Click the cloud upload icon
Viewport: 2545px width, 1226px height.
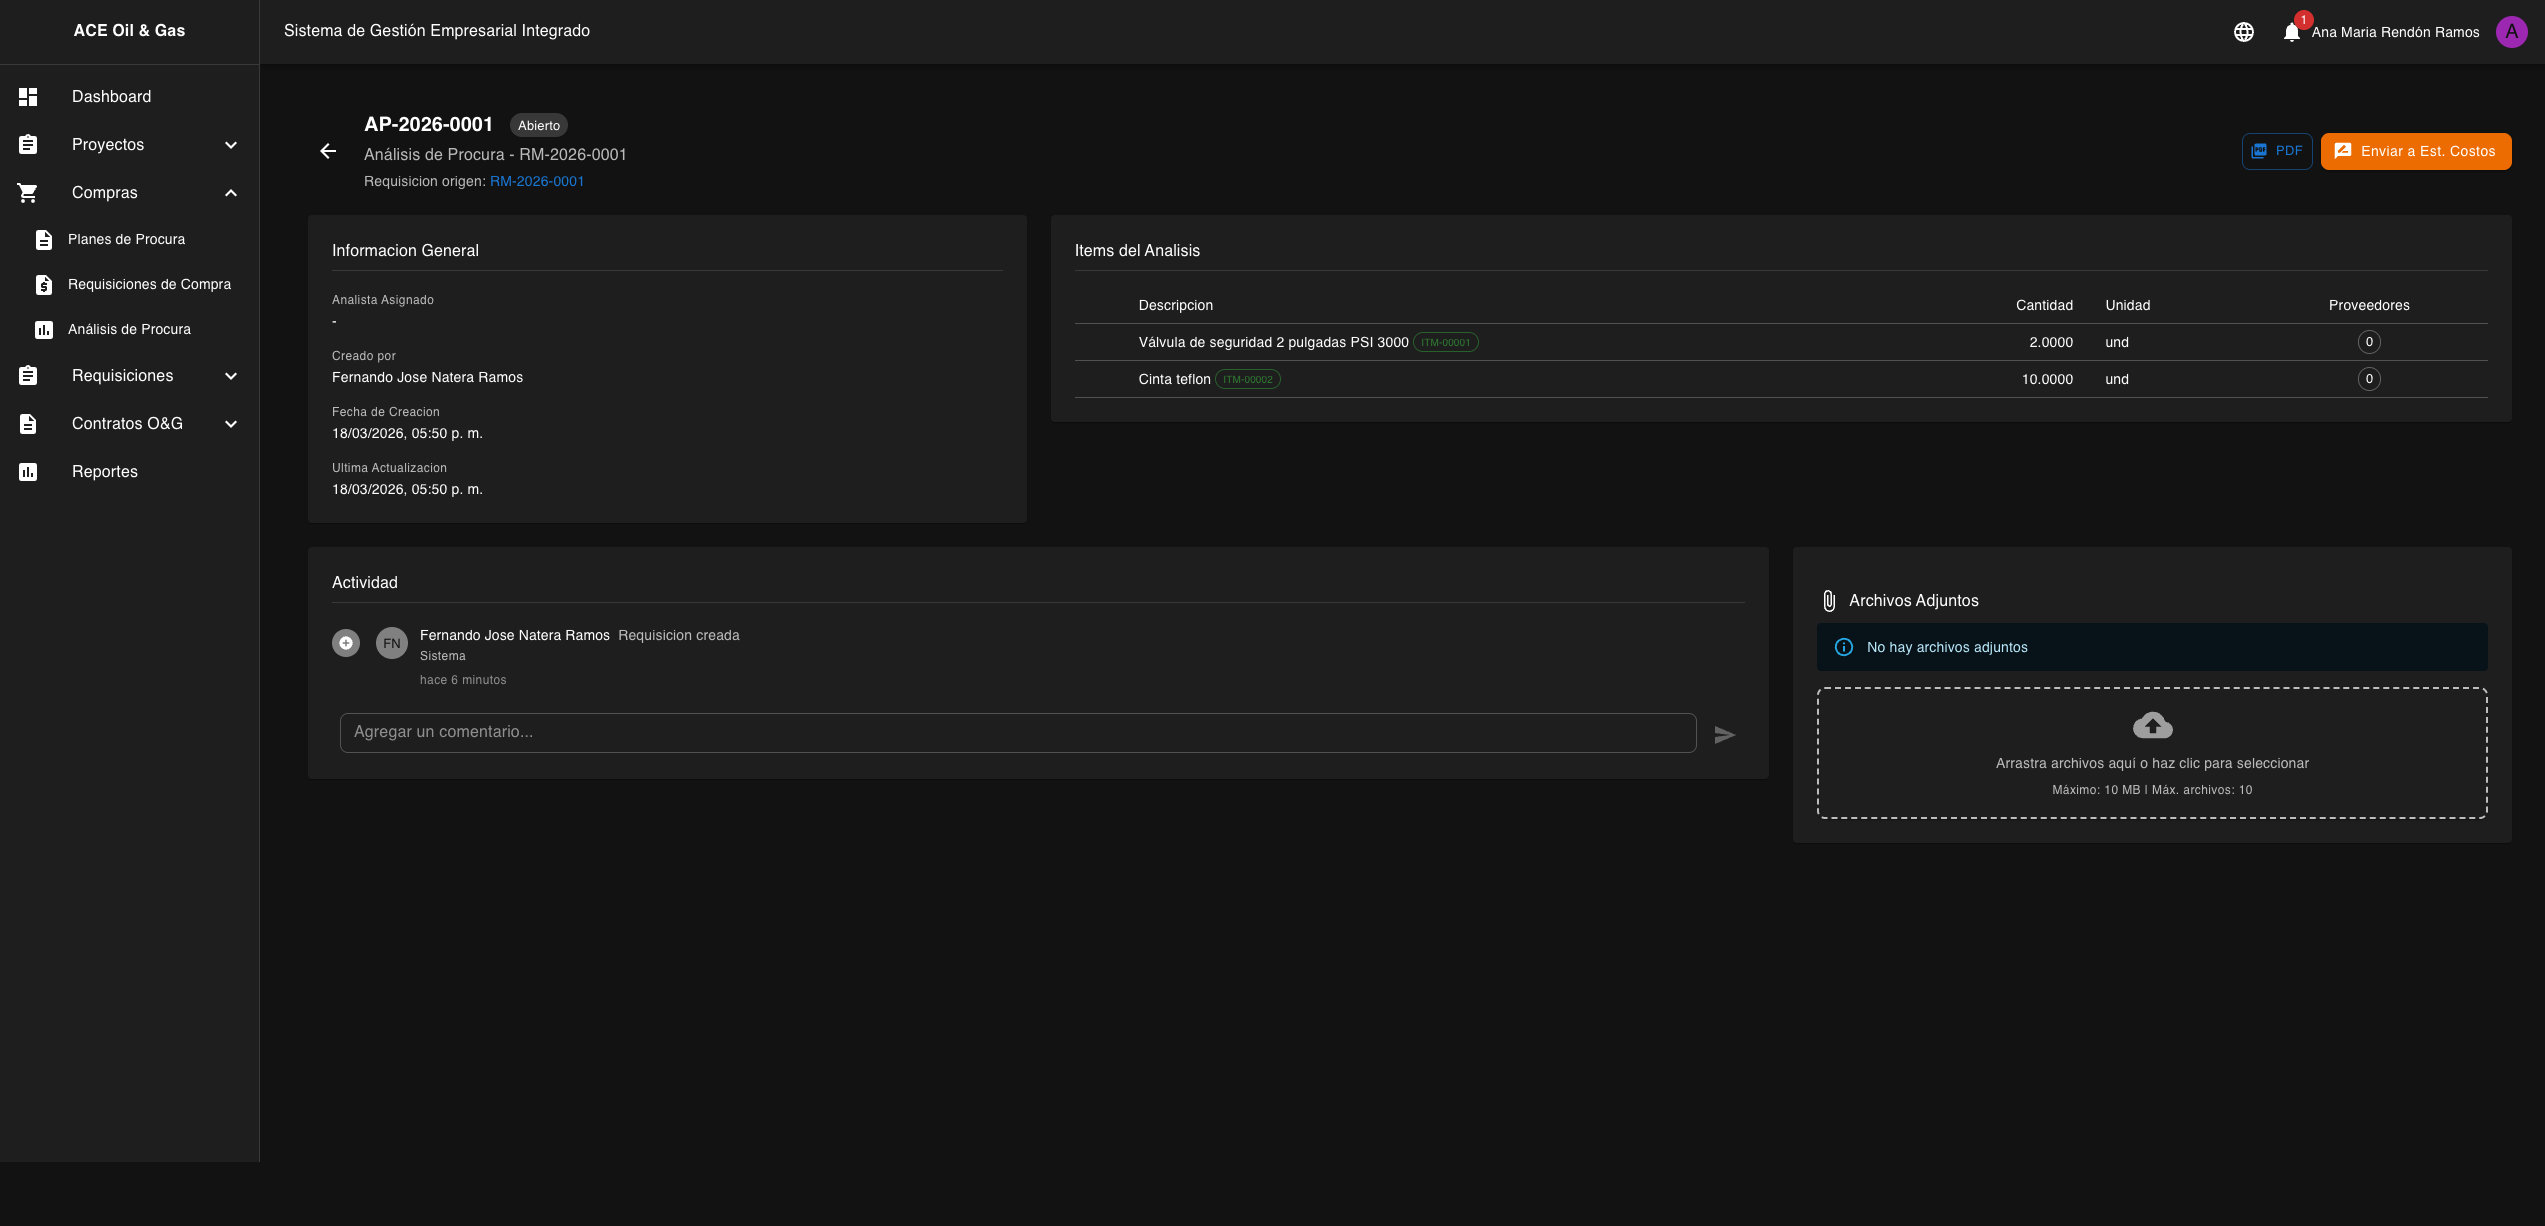(2152, 725)
